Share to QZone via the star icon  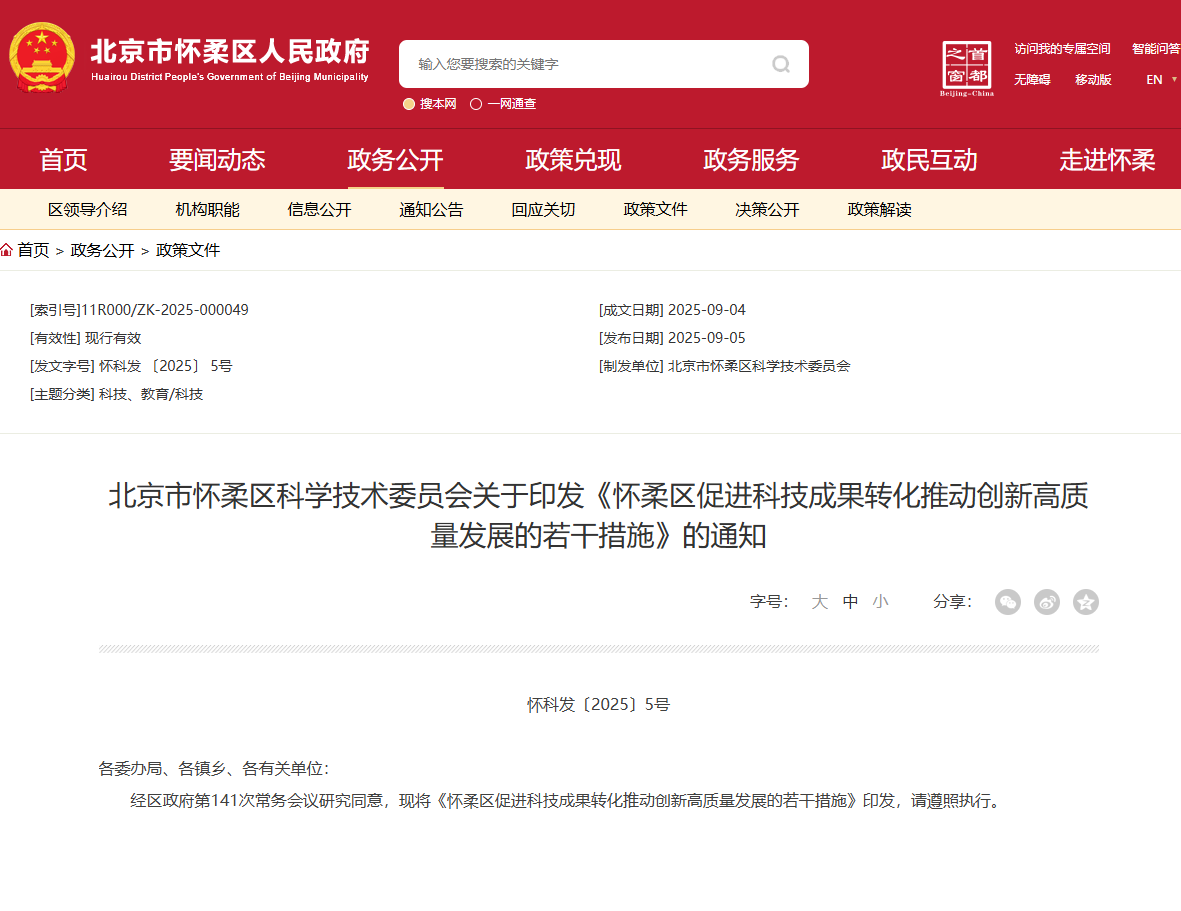click(x=1085, y=602)
